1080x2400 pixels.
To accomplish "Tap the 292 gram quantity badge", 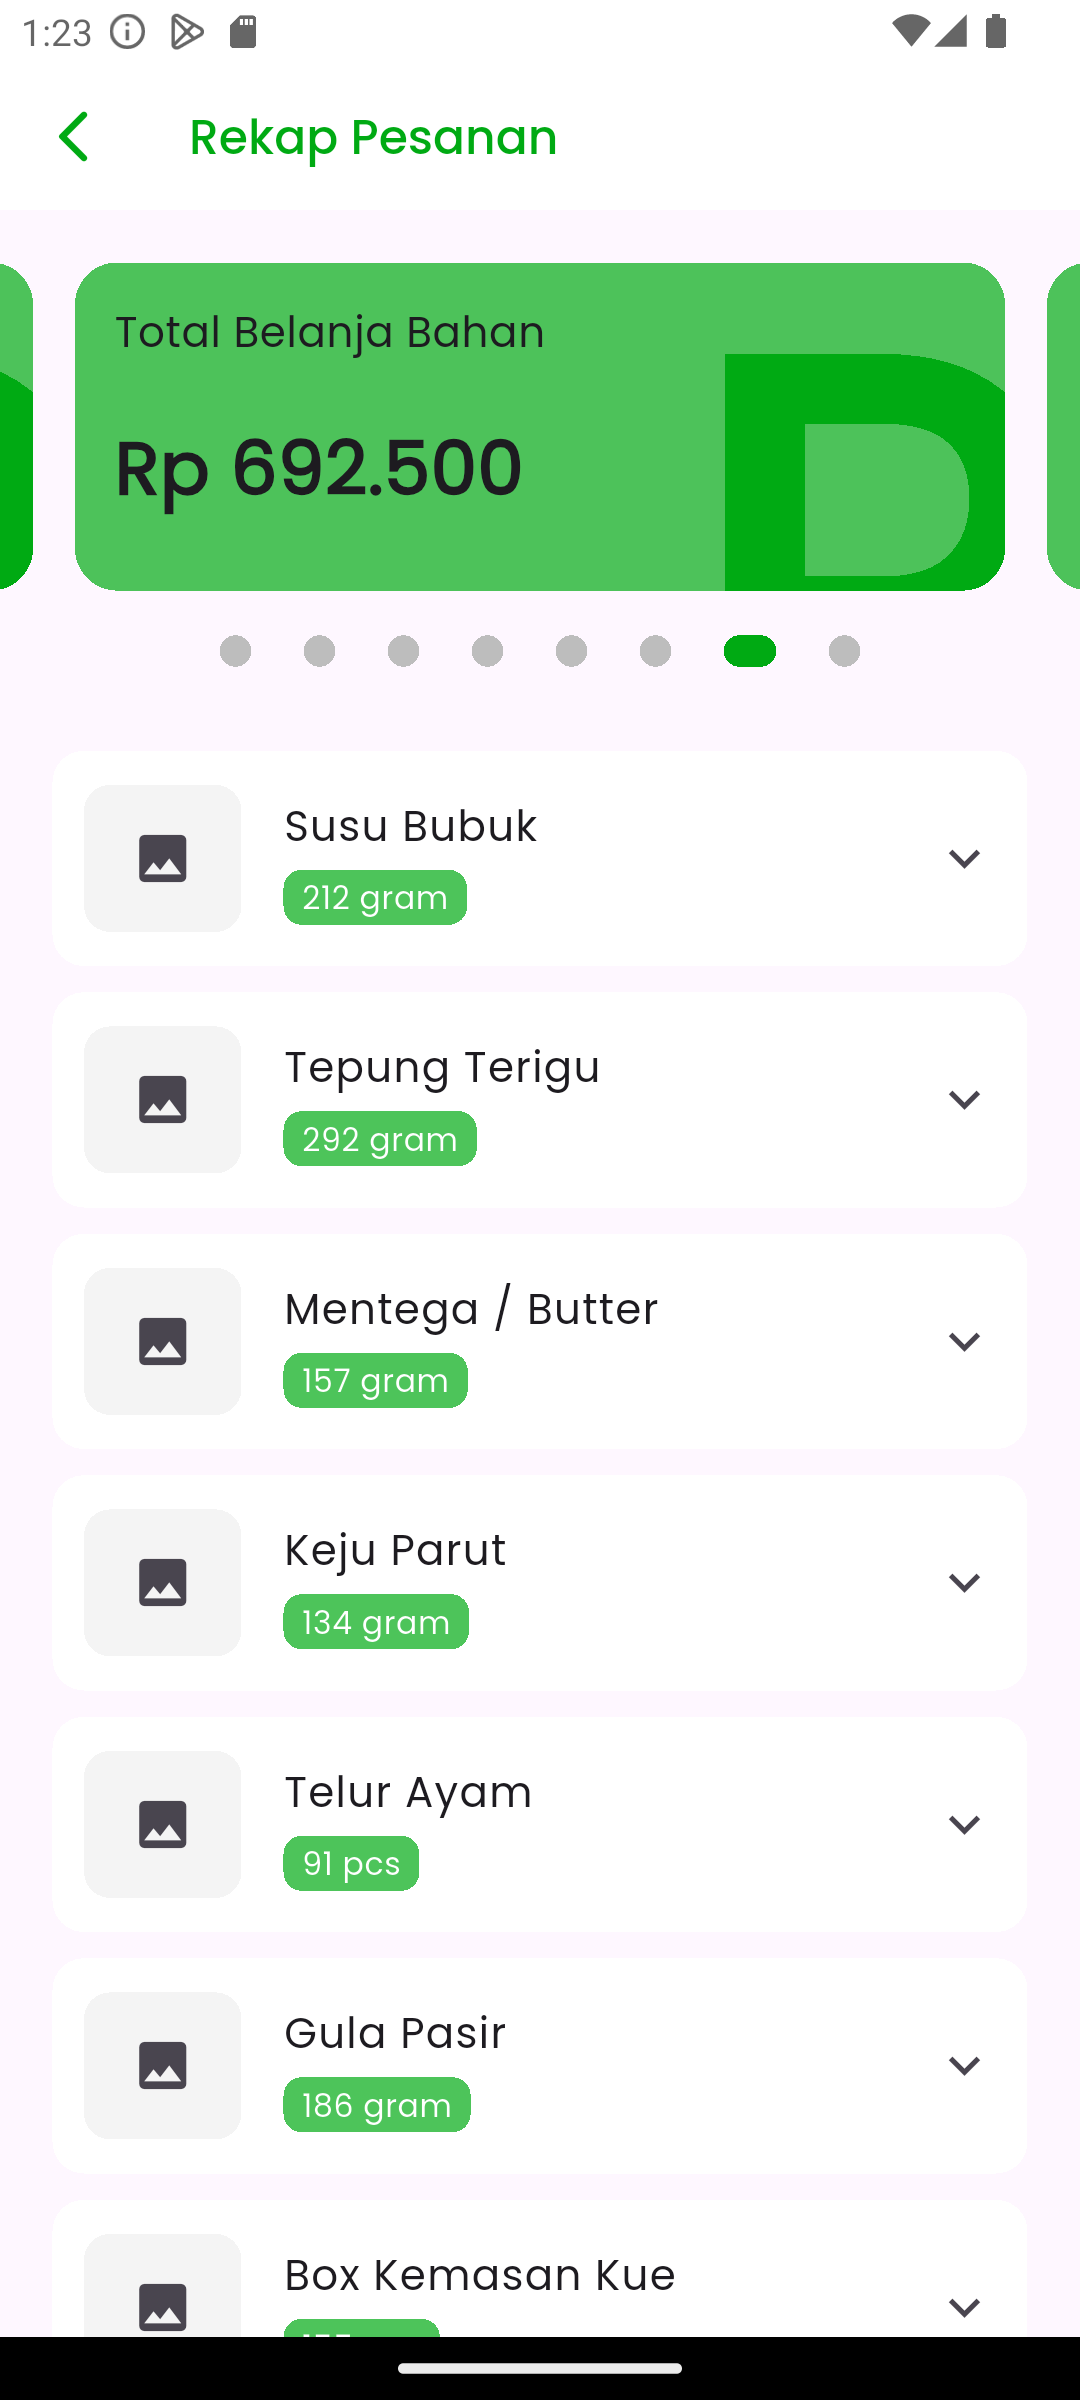I will (x=379, y=1139).
